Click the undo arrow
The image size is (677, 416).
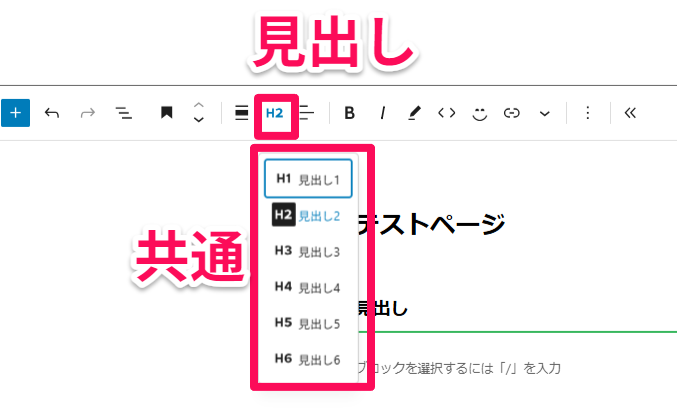[x=52, y=113]
